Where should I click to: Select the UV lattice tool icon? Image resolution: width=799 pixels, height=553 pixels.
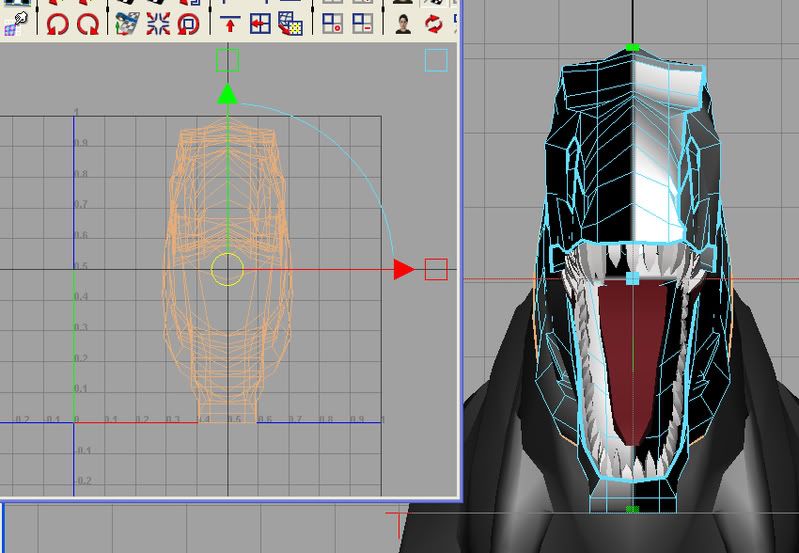pyautogui.click(x=12, y=23)
